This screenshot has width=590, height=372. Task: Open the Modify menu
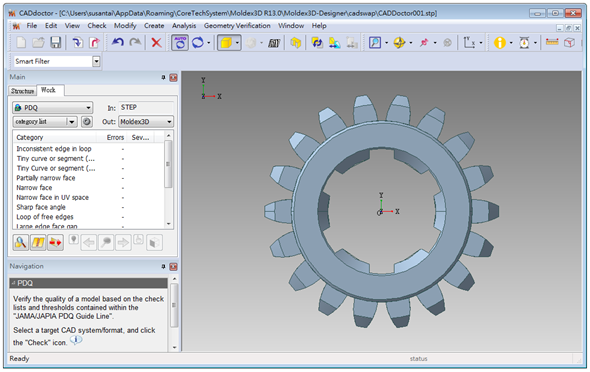125,26
